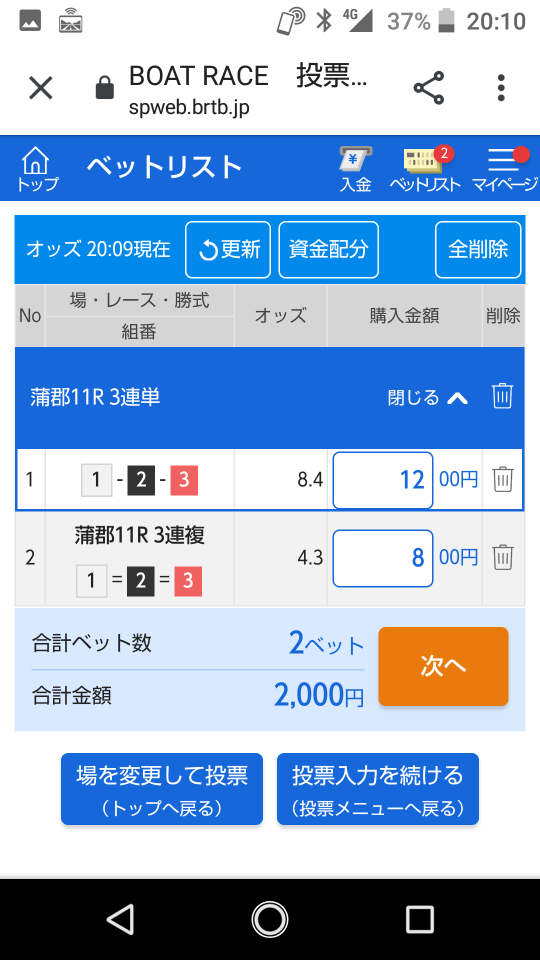
Task: Close the browser tab with the X
Action: coord(41,88)
